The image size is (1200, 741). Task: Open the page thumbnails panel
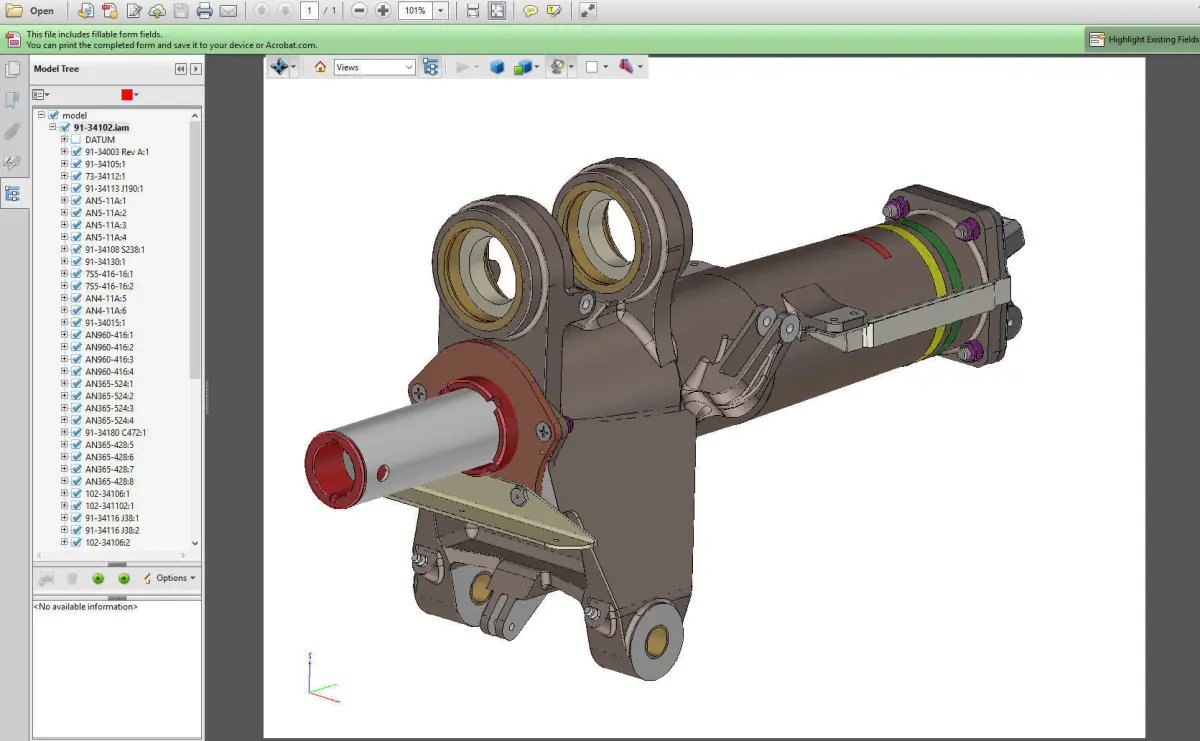(x=12, y=69)
